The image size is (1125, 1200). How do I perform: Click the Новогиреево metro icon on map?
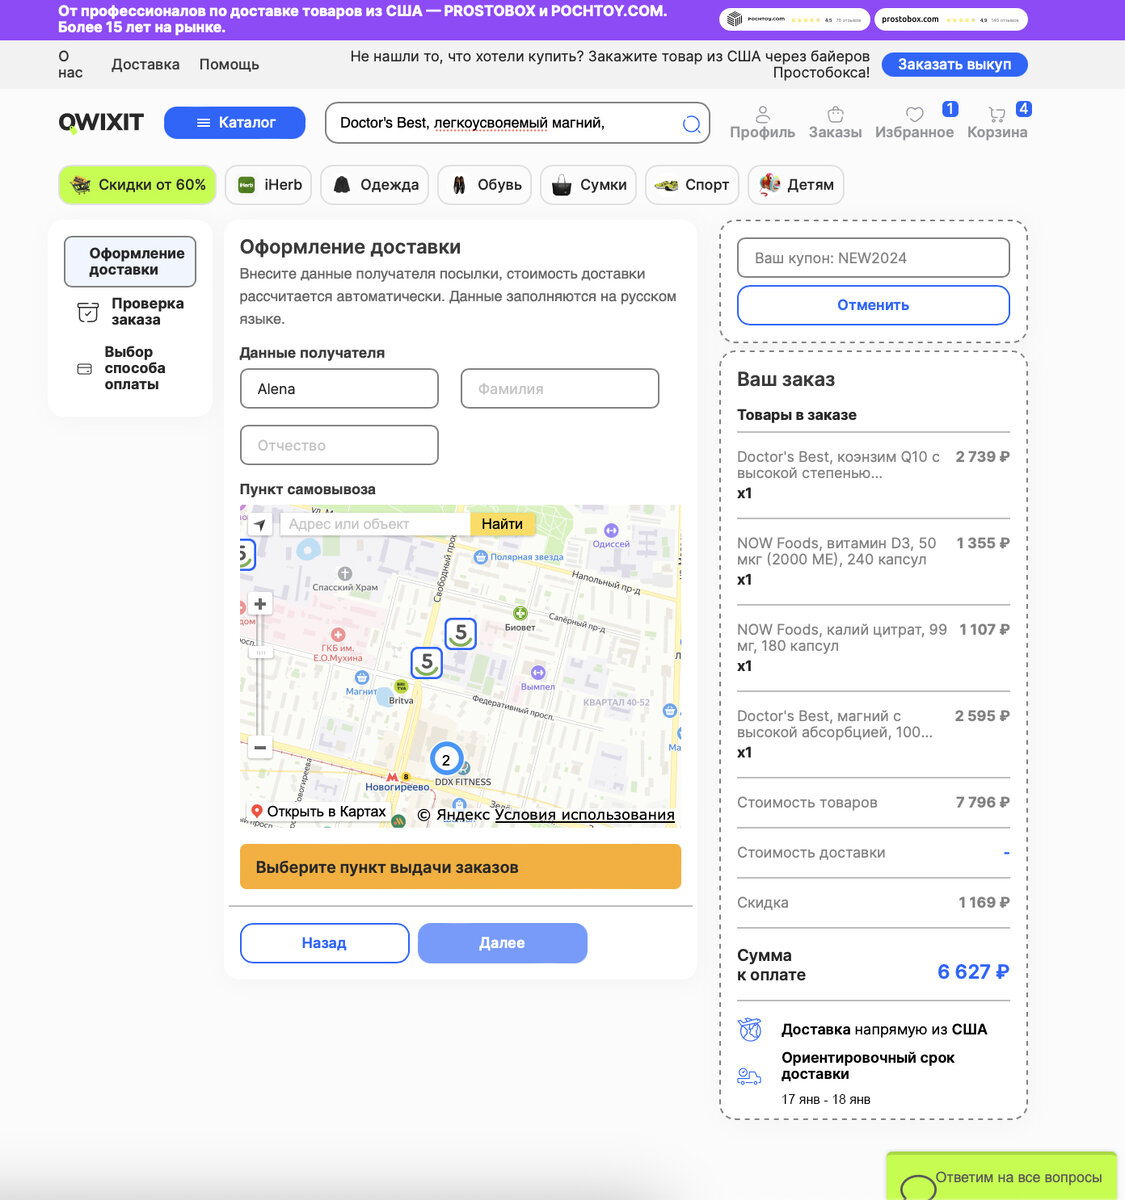pyautogui.click(x=393, y=776)
